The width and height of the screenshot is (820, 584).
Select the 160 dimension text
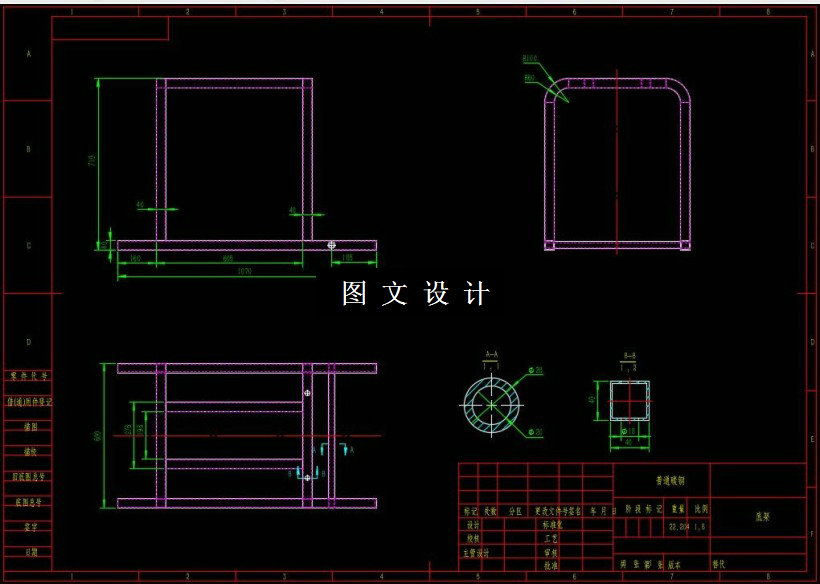[x=135, y=258]
